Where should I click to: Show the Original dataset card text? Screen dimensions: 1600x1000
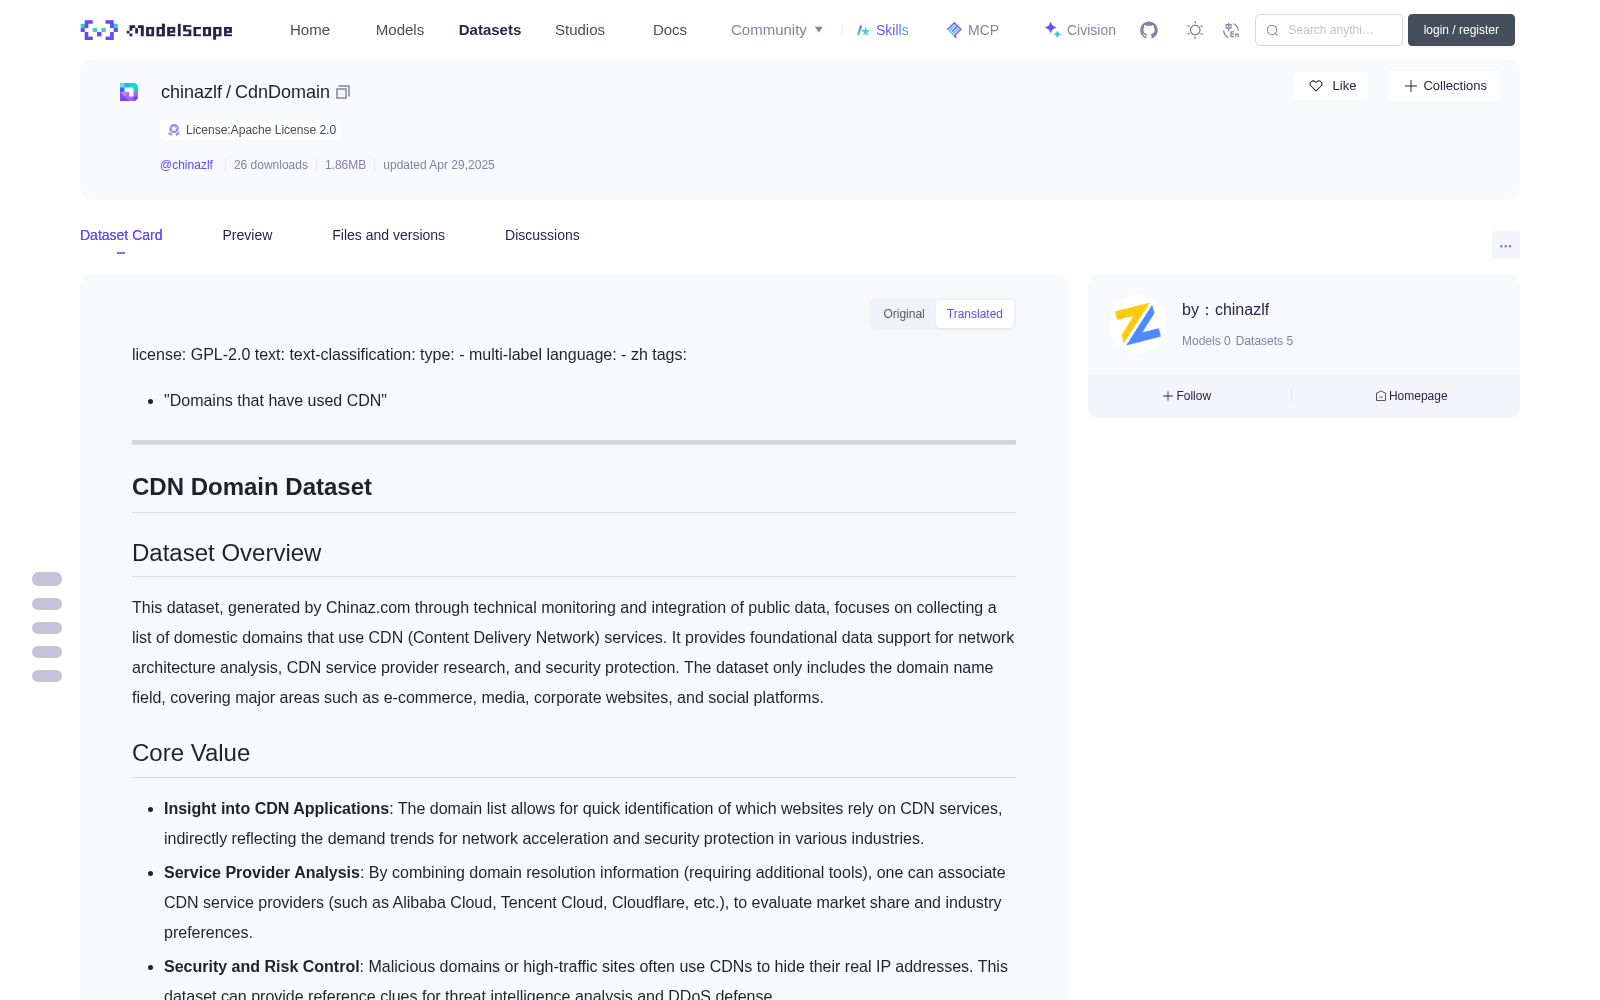pos(904,314)
